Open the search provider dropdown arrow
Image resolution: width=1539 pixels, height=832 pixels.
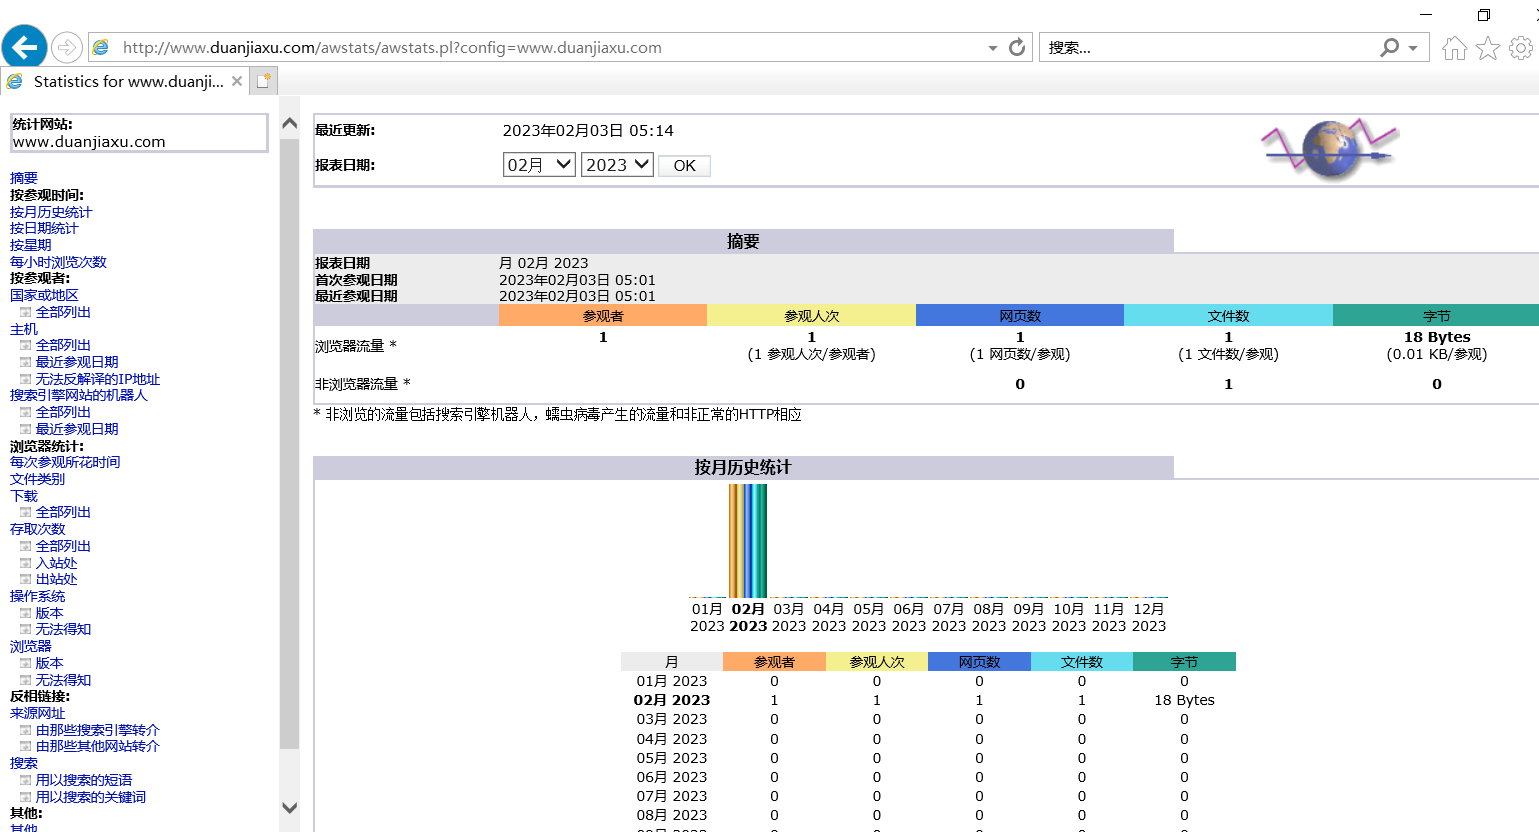tap(1413, 48)
